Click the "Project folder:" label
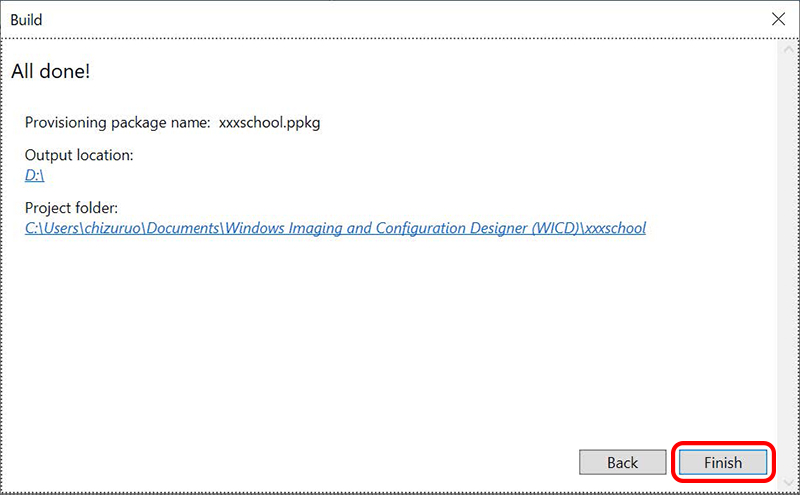Viewport: 800px width, 495px height. [72, 208]
